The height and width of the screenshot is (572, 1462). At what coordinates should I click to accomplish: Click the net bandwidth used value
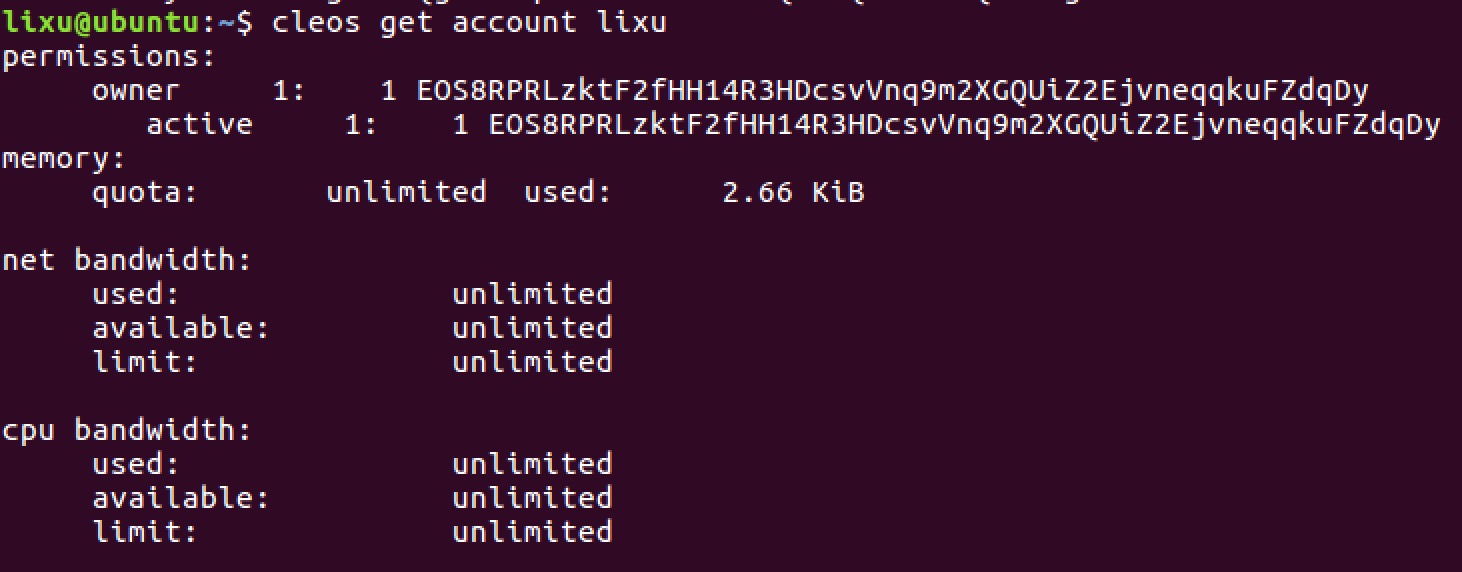532,295
